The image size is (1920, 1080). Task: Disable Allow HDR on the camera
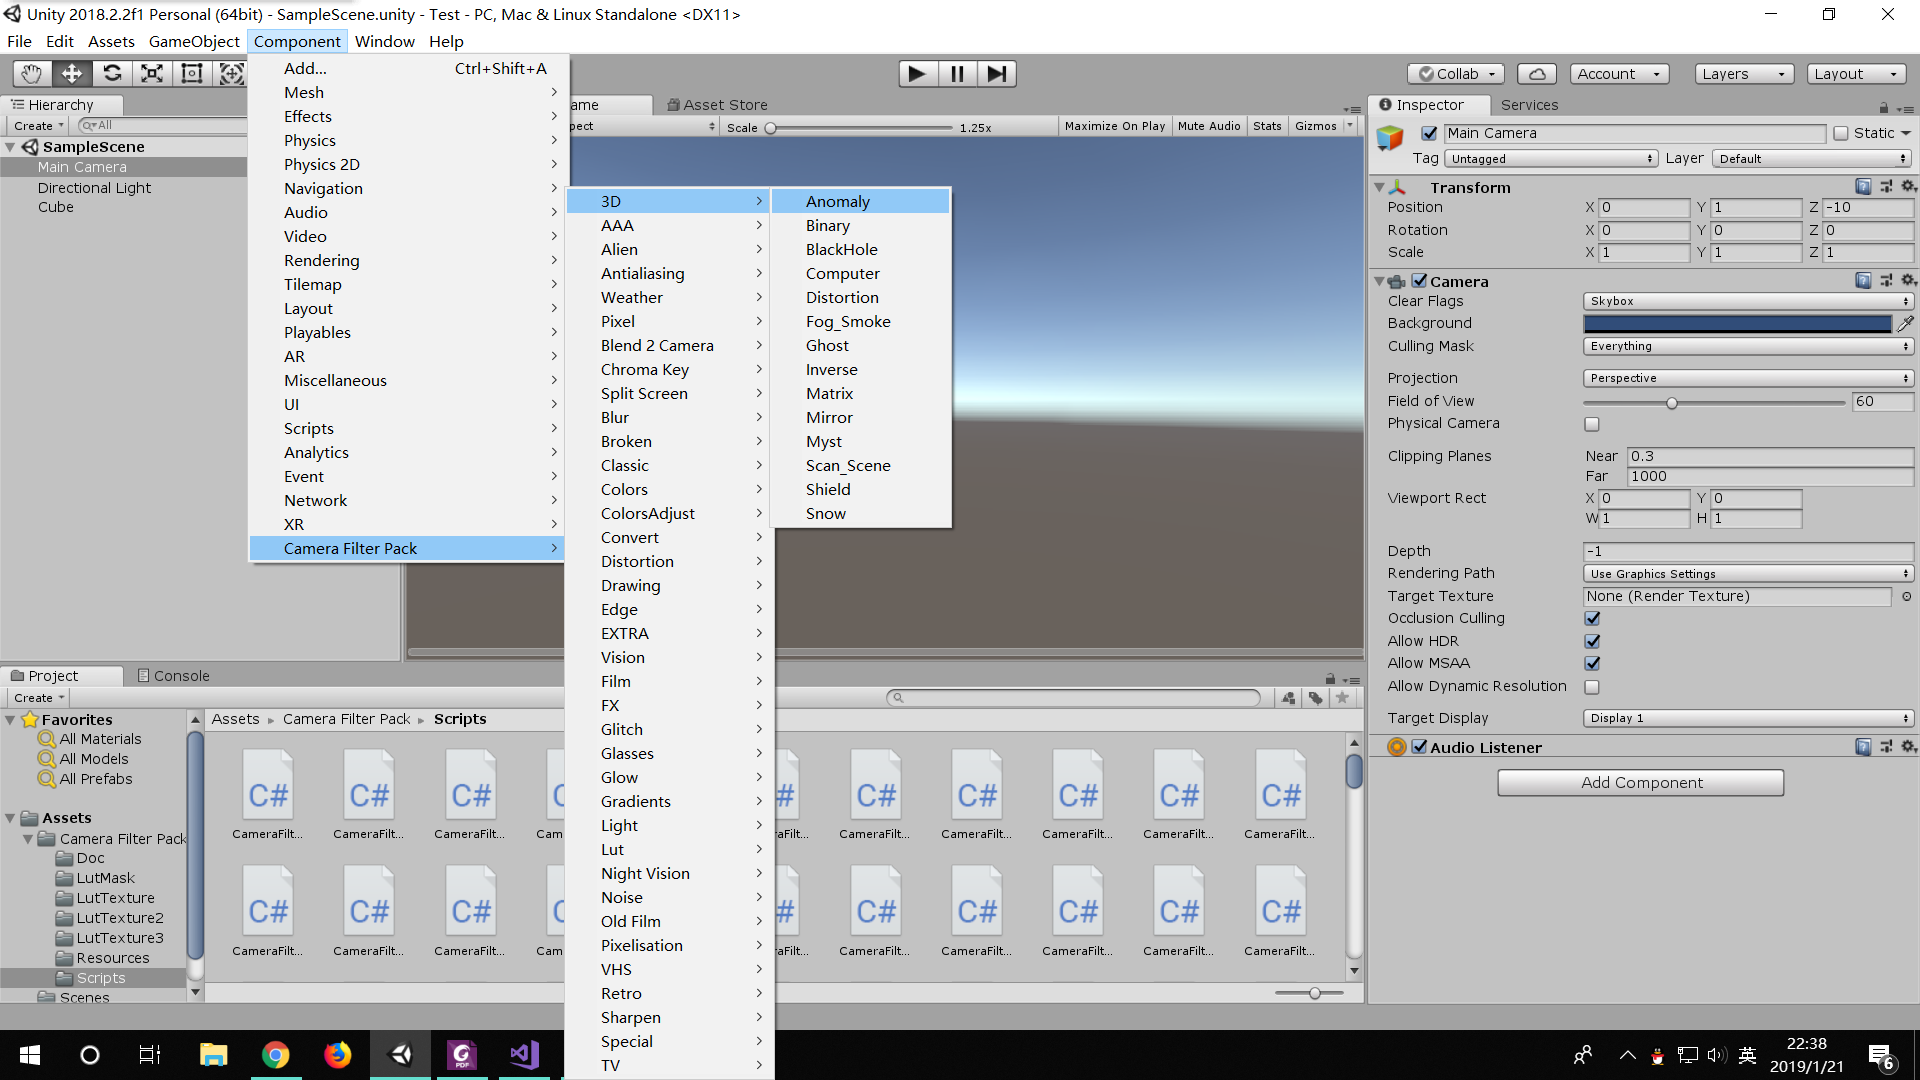point(1592,641)
